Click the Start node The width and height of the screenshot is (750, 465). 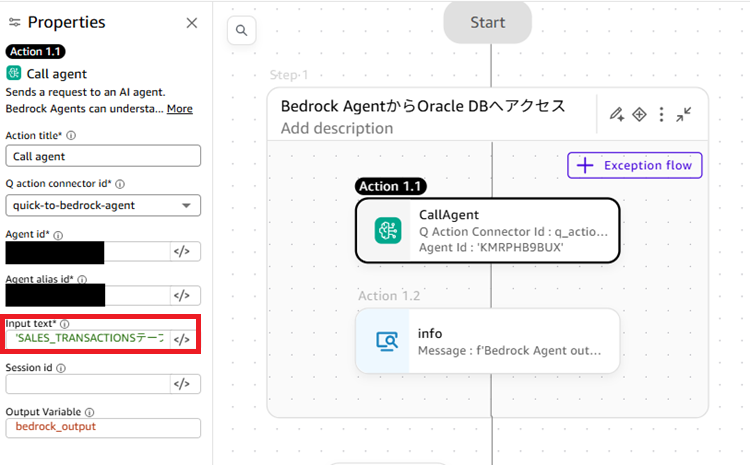(x=488, y=22)
